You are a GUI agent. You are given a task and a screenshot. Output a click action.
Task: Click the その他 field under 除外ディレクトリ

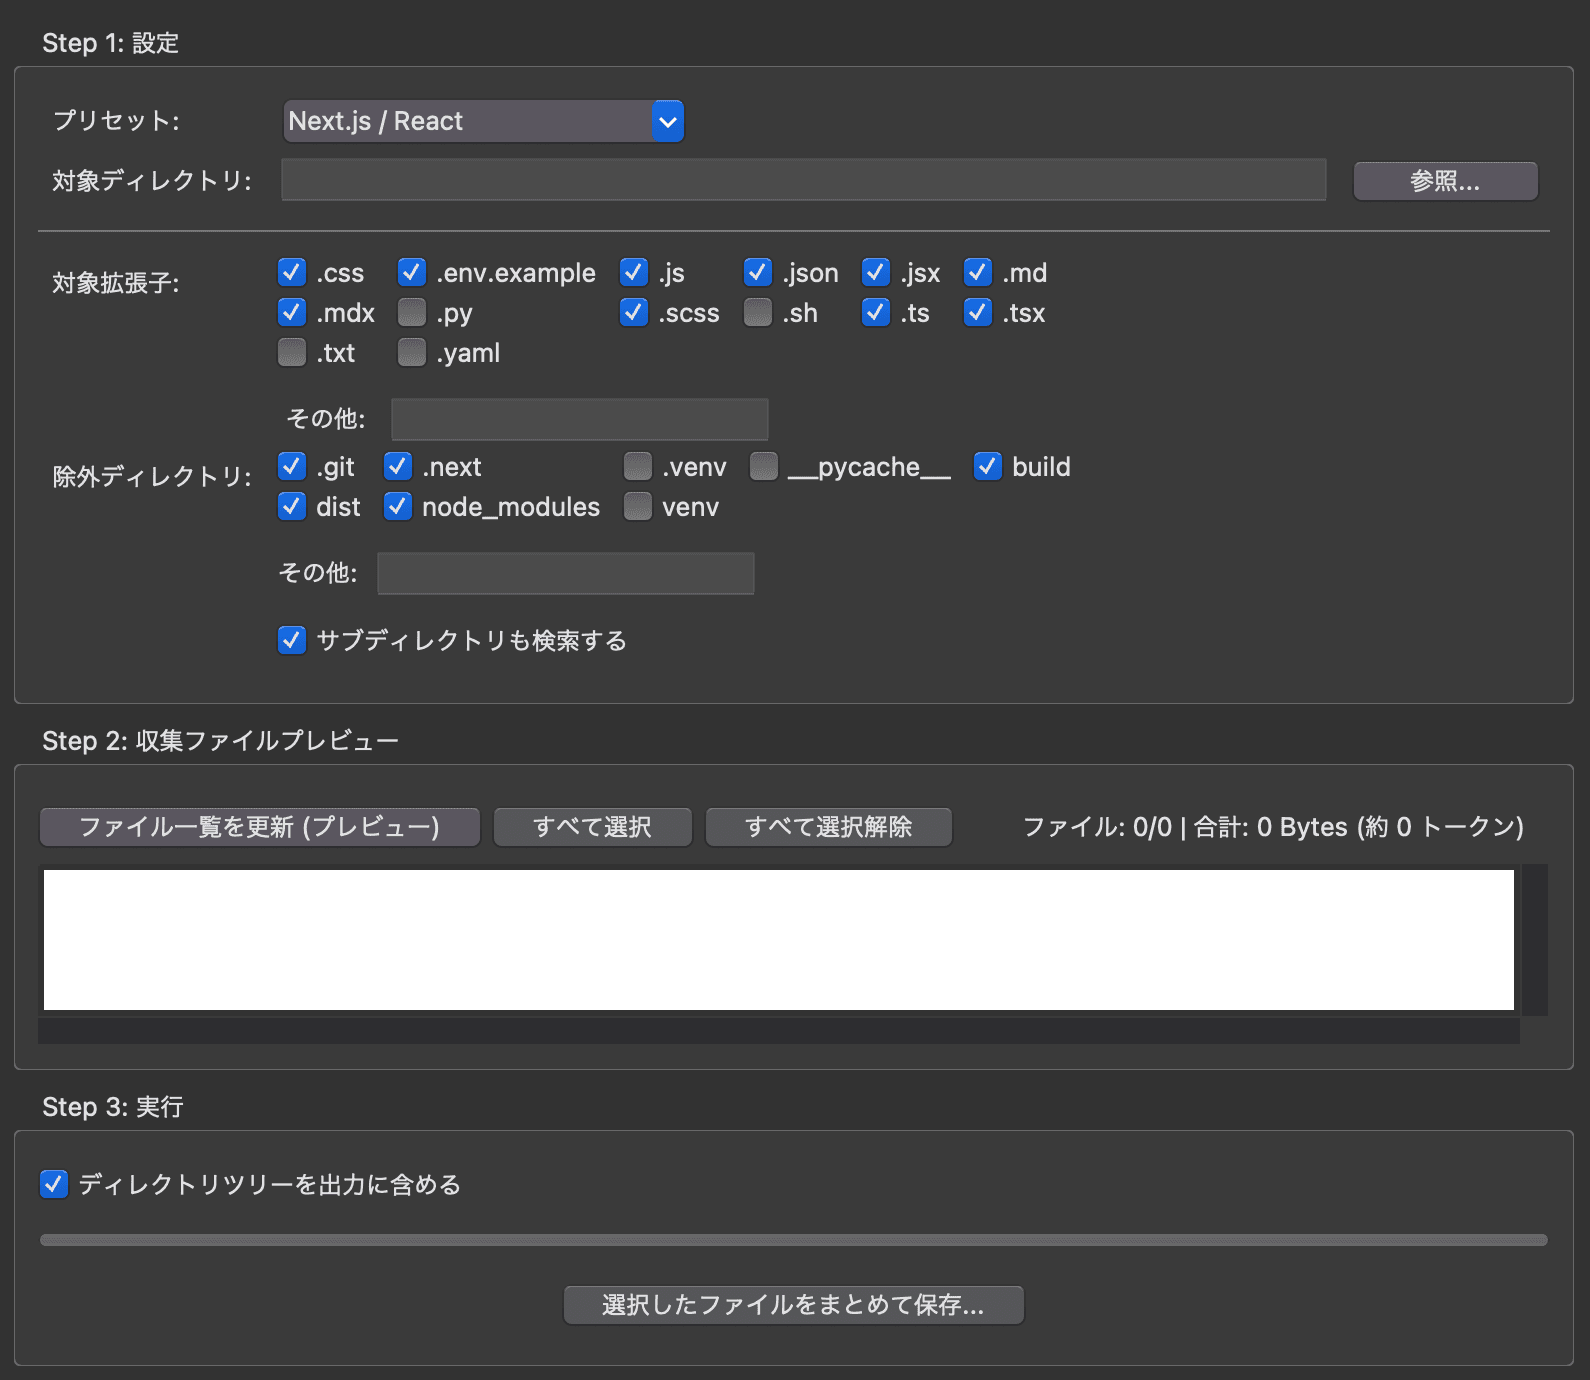(x=565, y=573)
